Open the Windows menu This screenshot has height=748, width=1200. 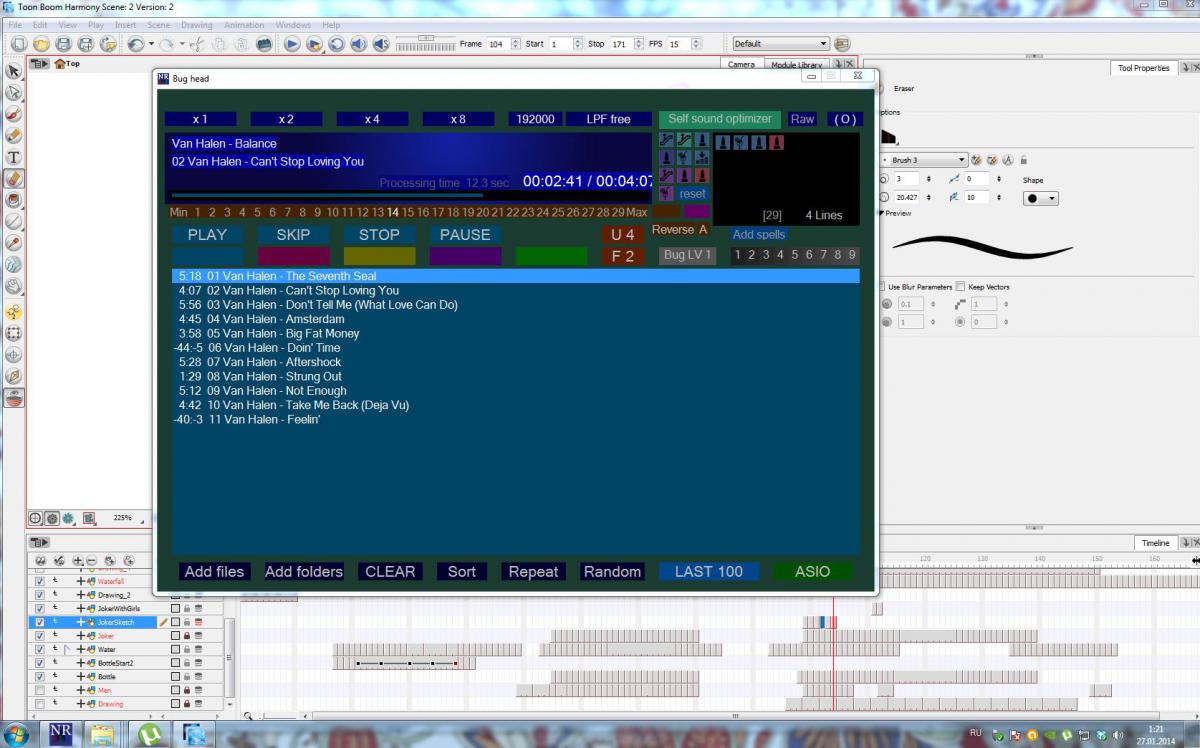pyautogui.click(x=293, y=25)
